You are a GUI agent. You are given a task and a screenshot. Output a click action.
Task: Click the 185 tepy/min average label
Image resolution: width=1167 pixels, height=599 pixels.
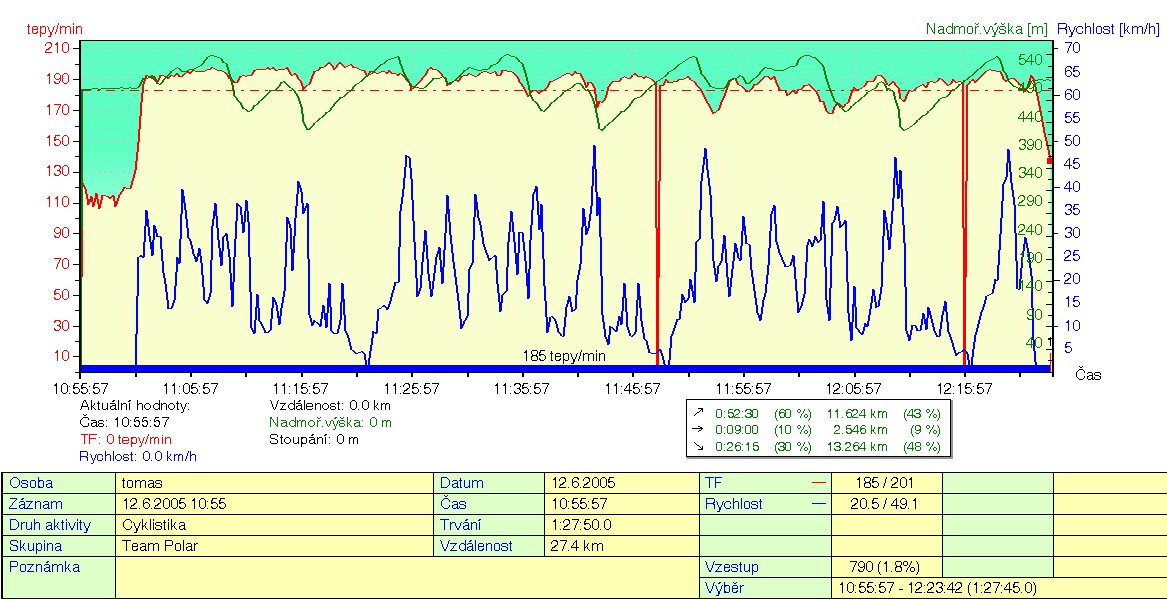[564, 355]
